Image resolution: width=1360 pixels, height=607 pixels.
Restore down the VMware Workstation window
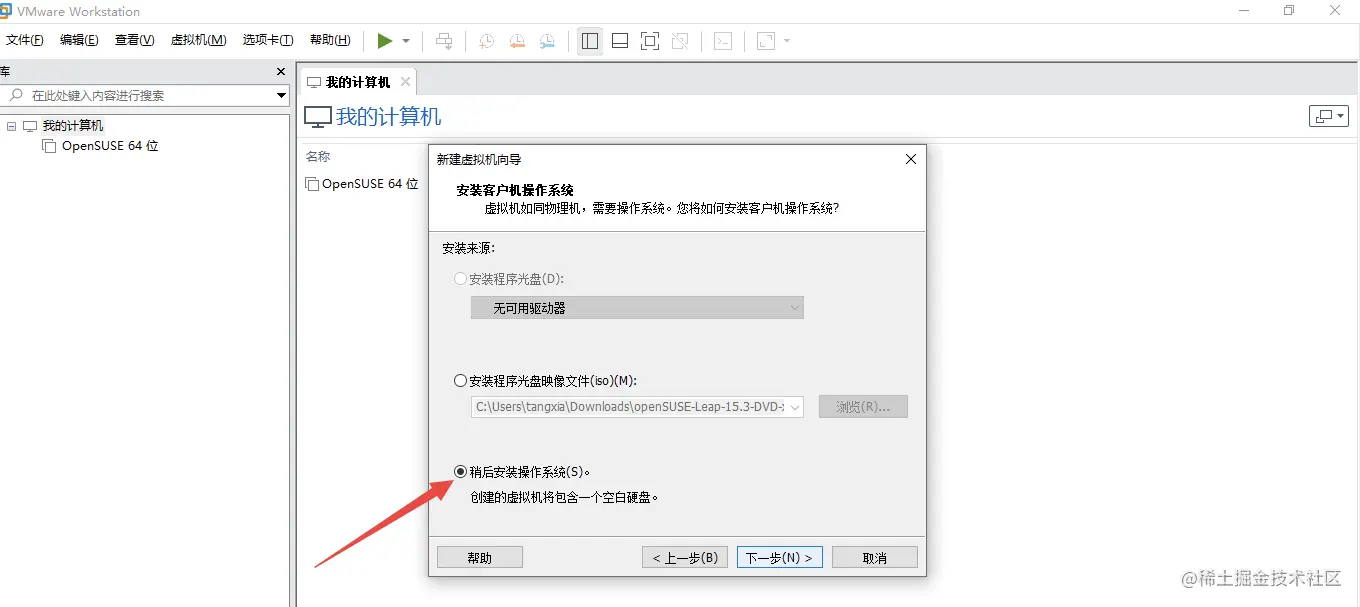click(1289, 11)
